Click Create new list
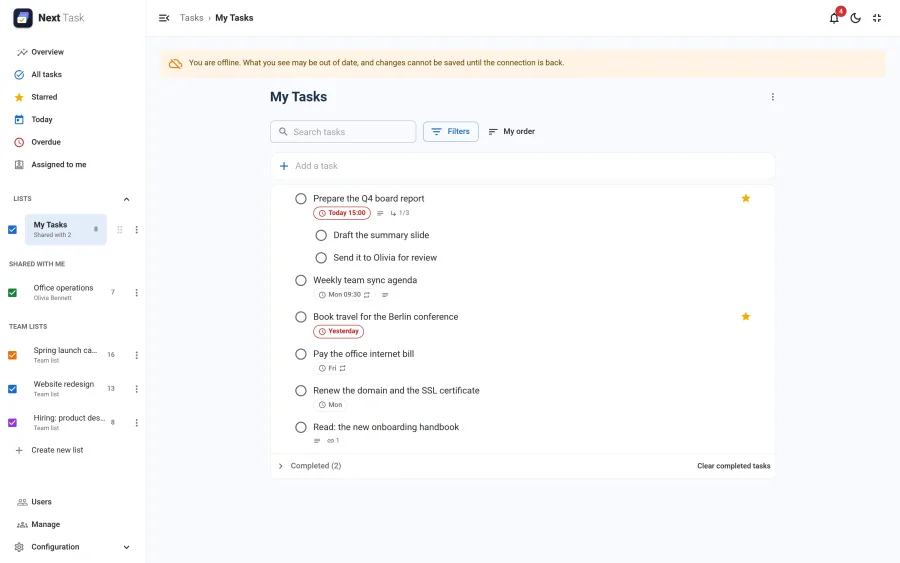900x563 pixels. click(x=57, y=450)
